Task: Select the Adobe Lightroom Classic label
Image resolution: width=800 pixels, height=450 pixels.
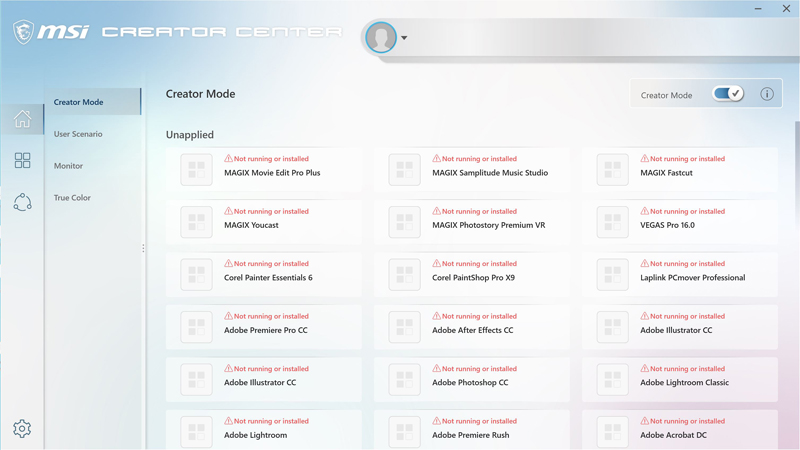Action: coord(684,383)
